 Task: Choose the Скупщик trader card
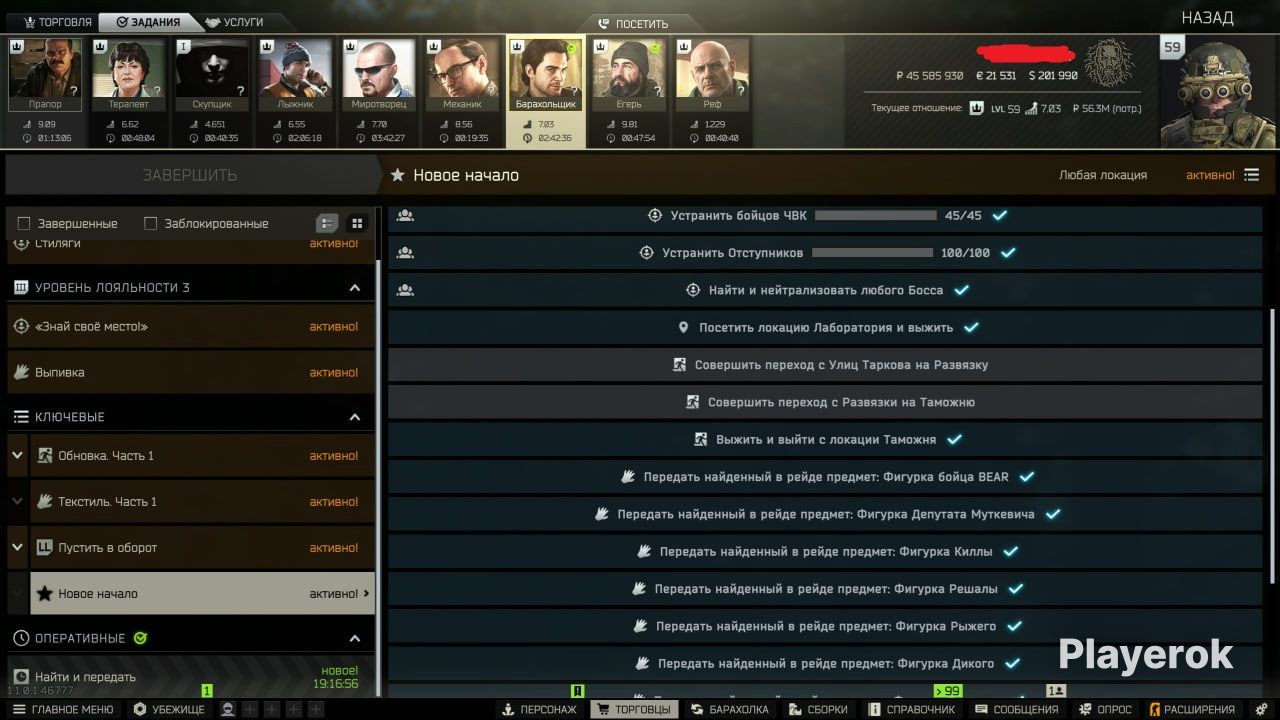[212, 75]
